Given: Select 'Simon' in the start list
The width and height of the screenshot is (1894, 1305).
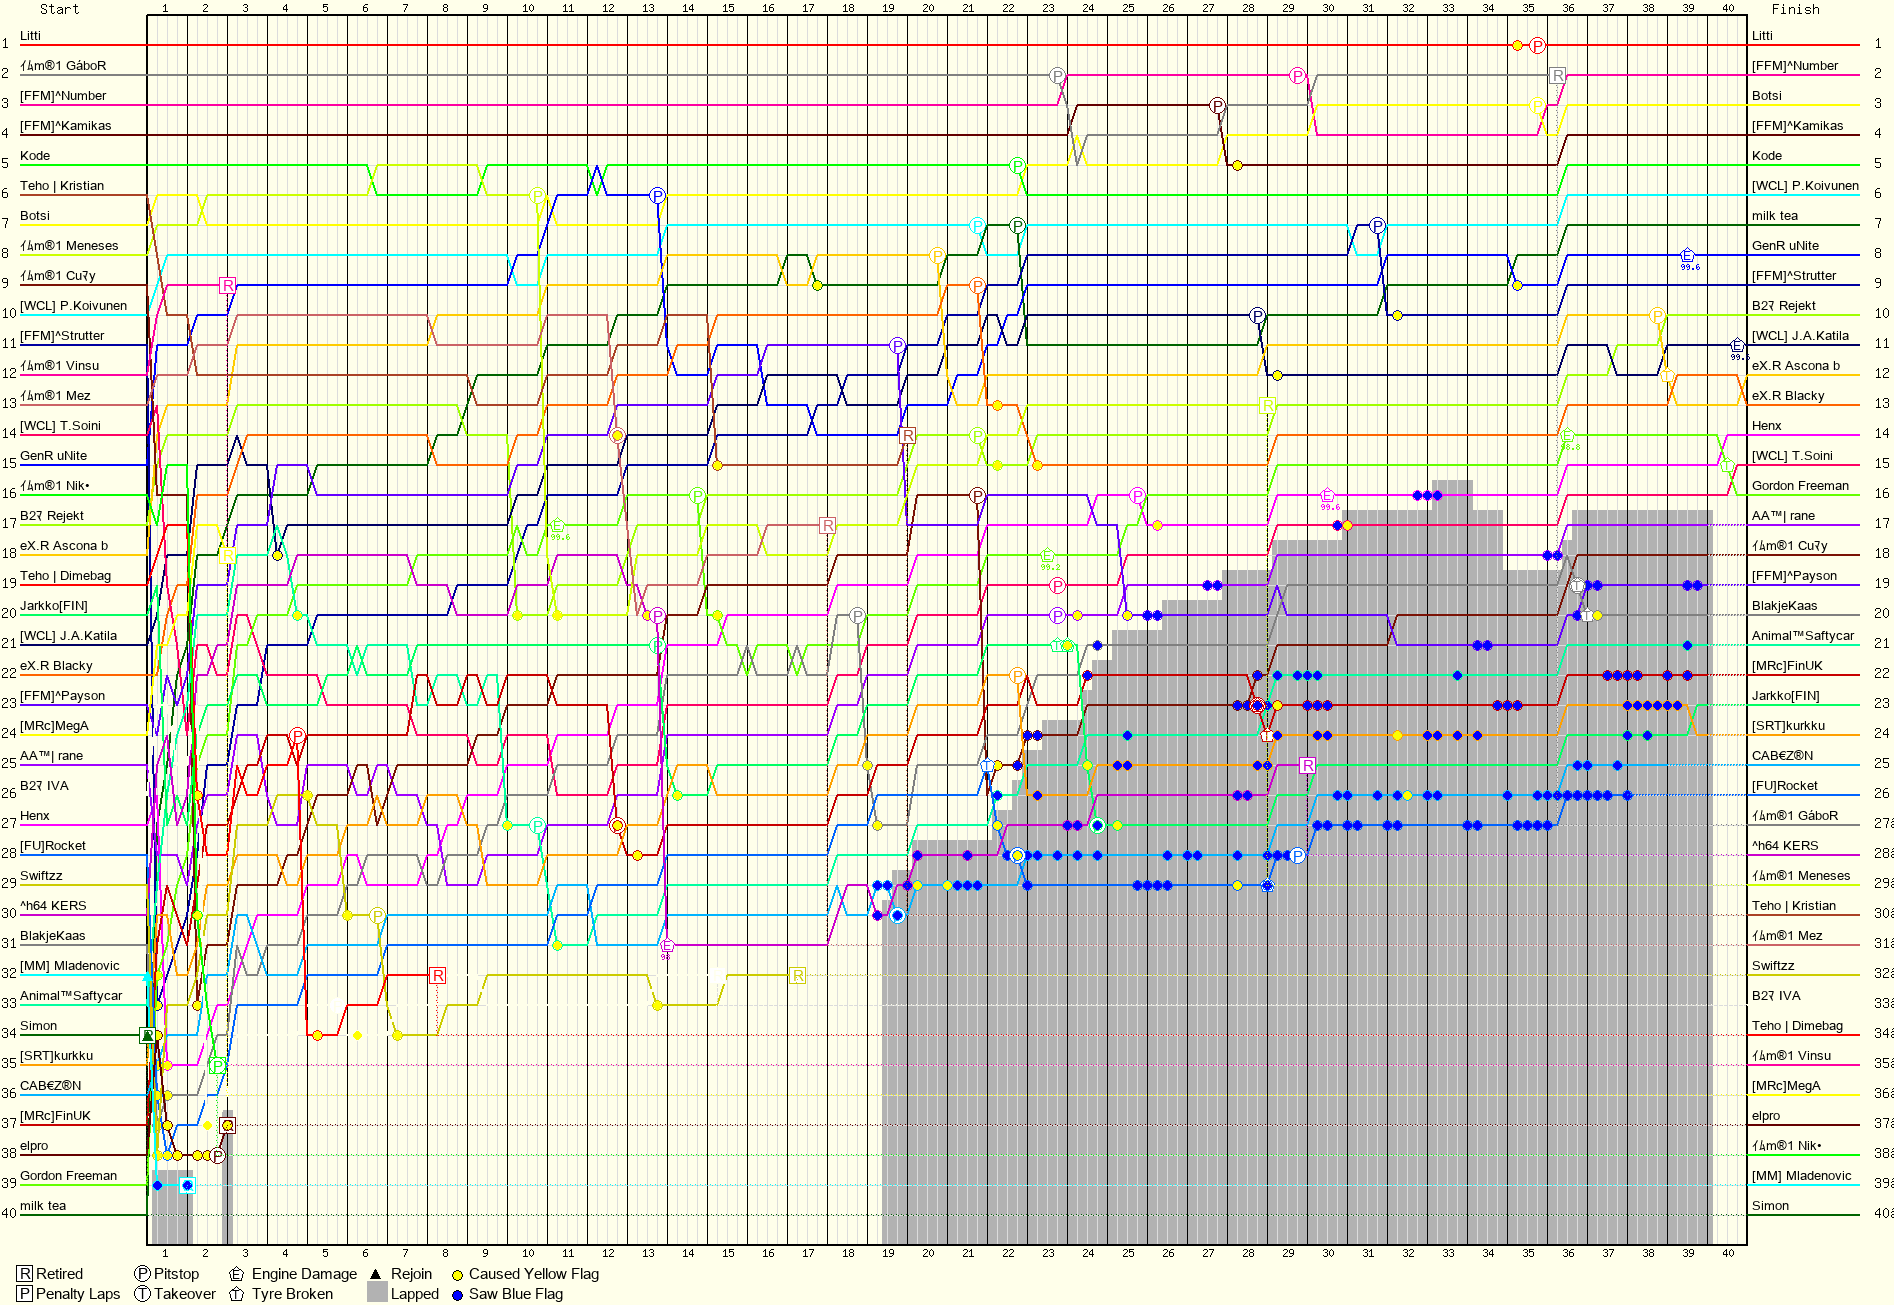Looking at the screenshot, I should click(38, 1026).
